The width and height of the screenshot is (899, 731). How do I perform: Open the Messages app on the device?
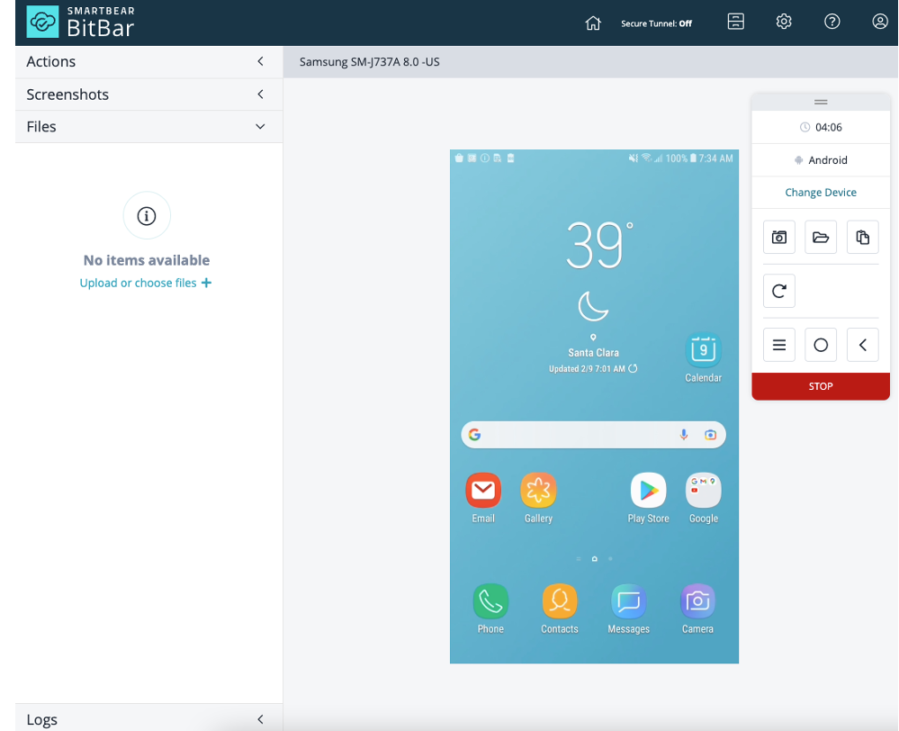point(628,608)
